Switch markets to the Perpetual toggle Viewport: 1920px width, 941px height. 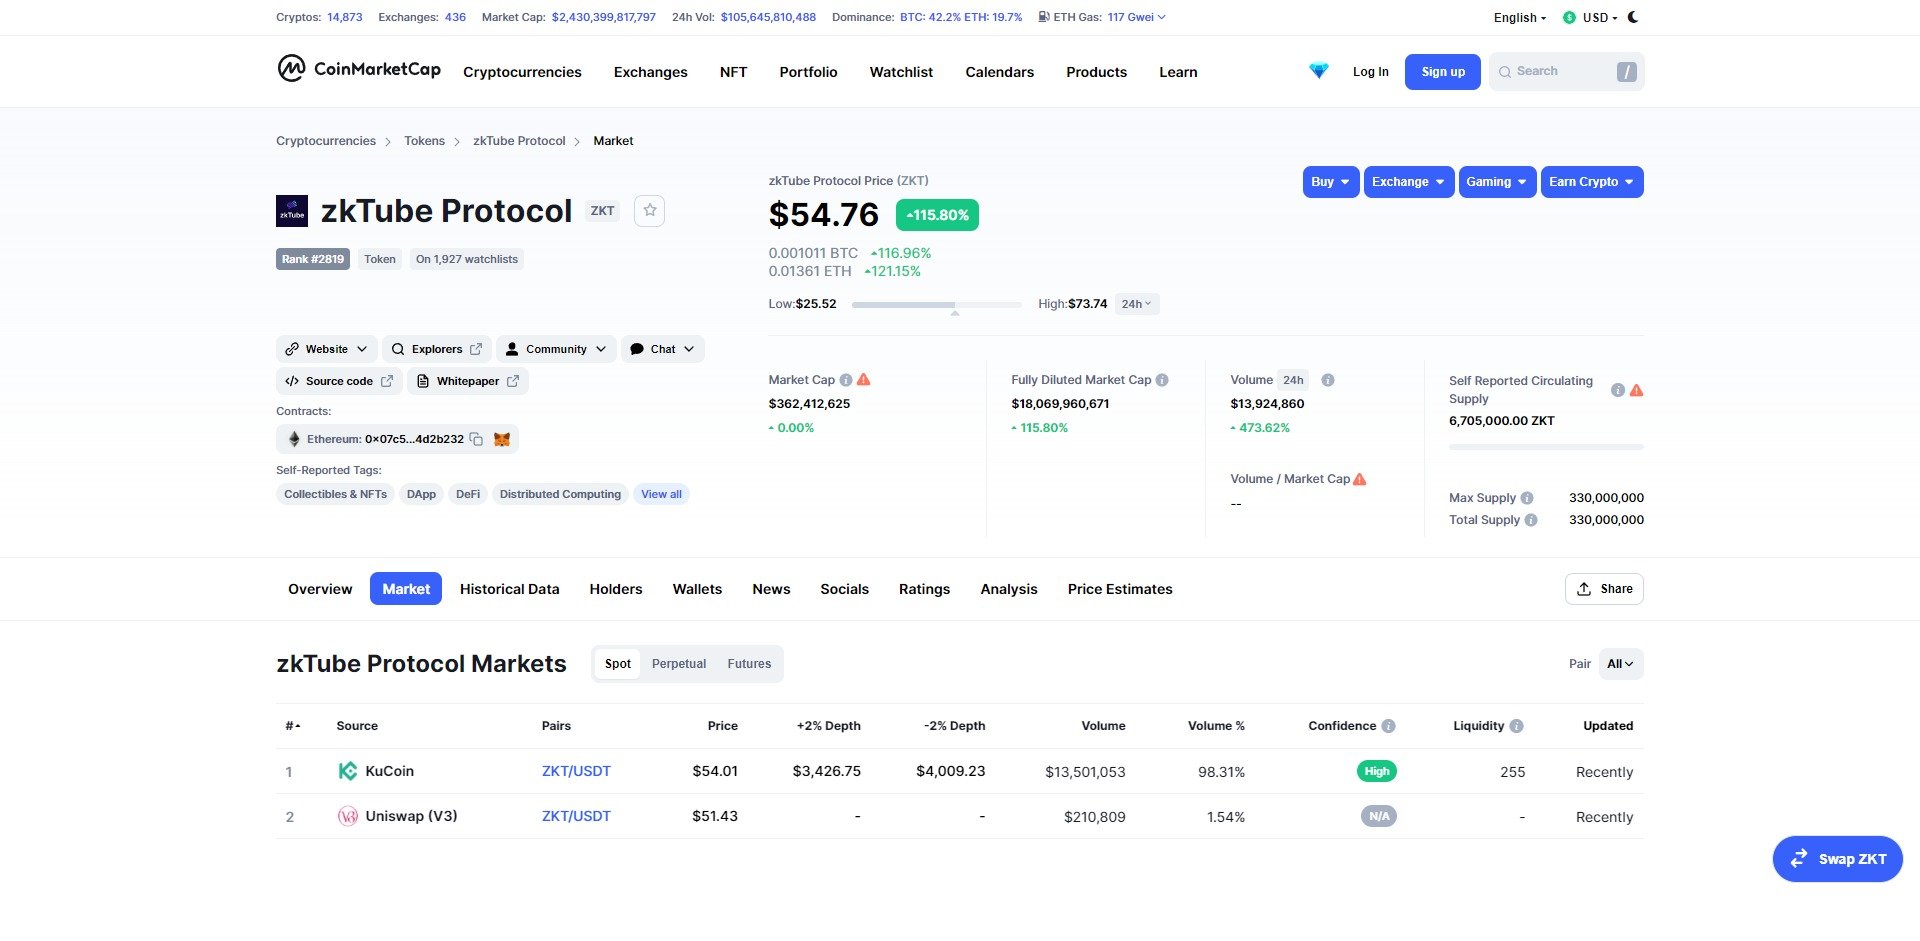tap(679, 663)
